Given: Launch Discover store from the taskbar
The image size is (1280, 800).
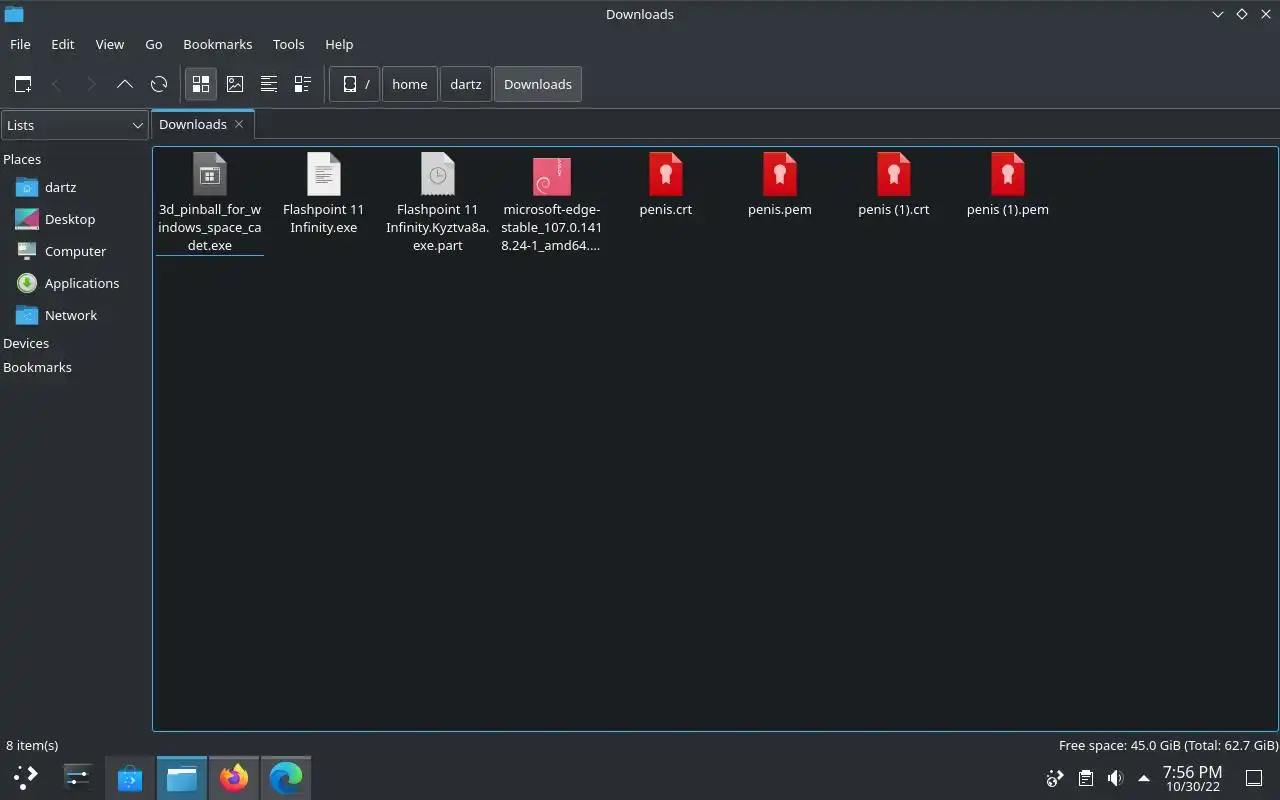Looking at the screenshot, I should 129,777.
